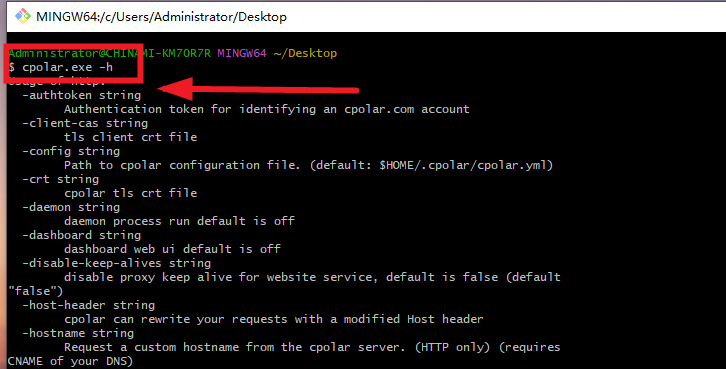This screenshot has height=369, width=726.
Task: Click the '-daemon string' option line
Action: point(71,207)
